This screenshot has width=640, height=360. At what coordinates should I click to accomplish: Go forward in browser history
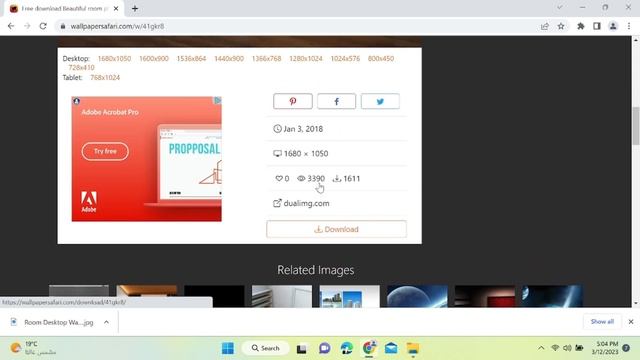(27, 26)
